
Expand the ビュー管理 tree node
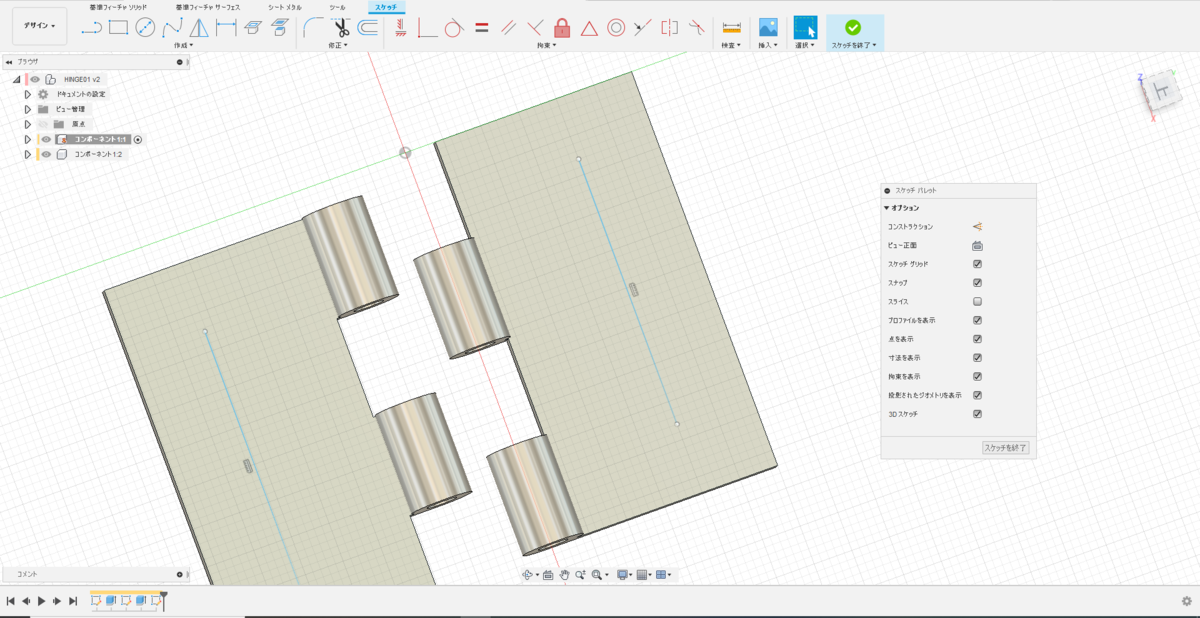coord(28,109)
